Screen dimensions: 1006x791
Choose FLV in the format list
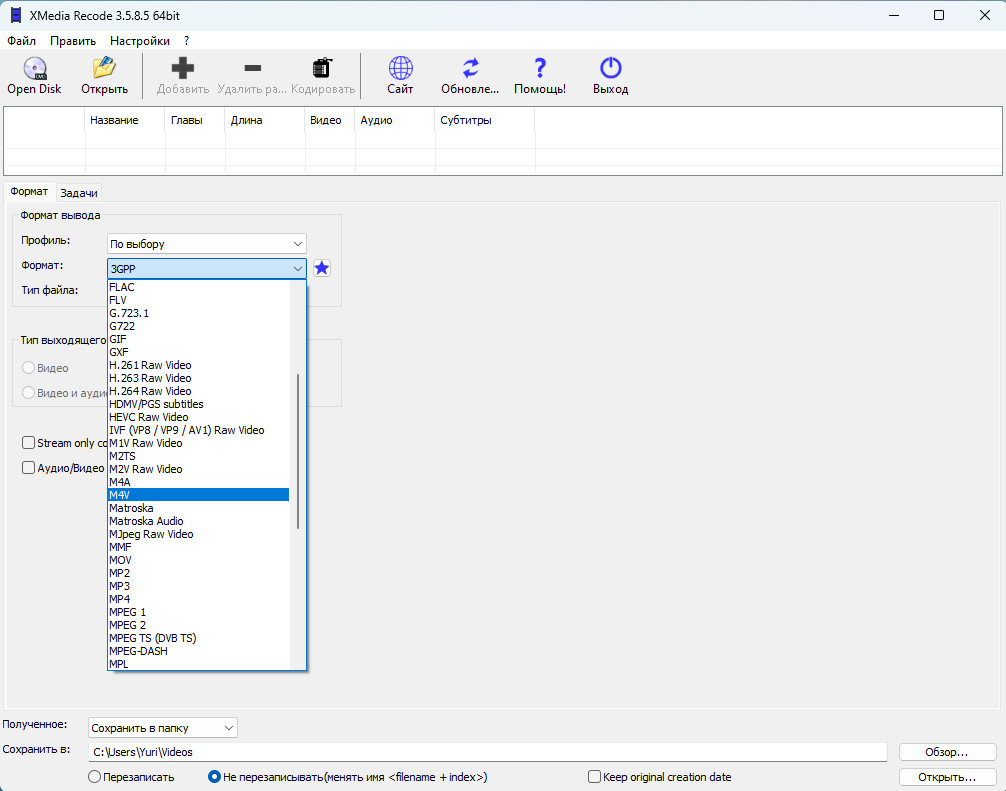pyautogui.click(x=199, y=300)
